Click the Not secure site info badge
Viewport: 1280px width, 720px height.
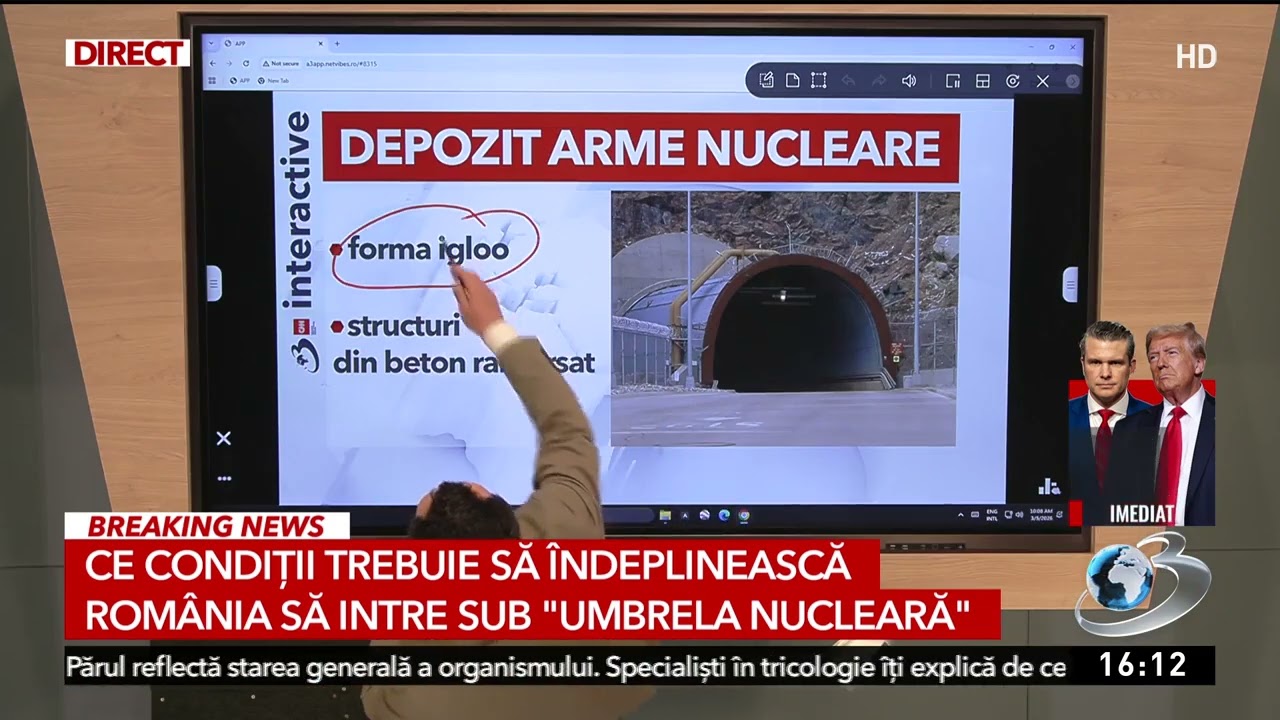point(281,63)
